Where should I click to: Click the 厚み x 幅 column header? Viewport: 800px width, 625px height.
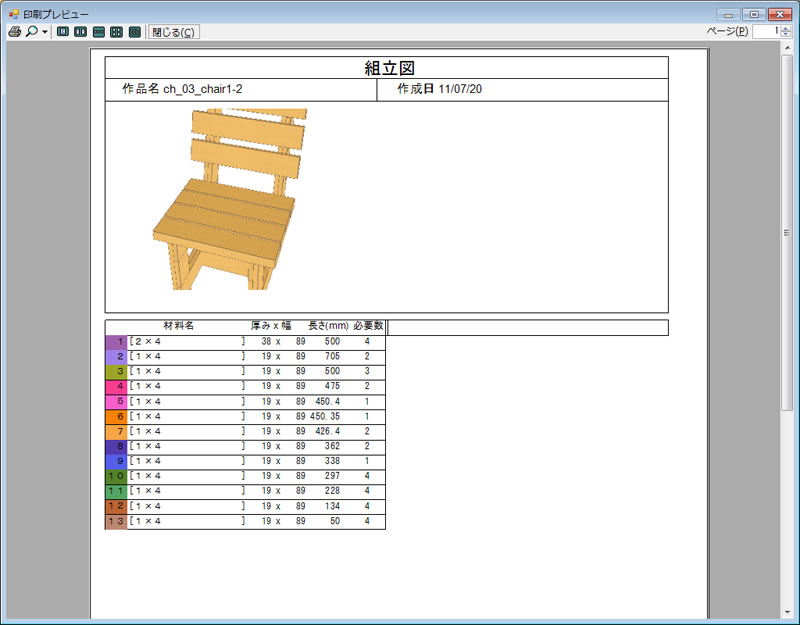click(x=271, y=326)
